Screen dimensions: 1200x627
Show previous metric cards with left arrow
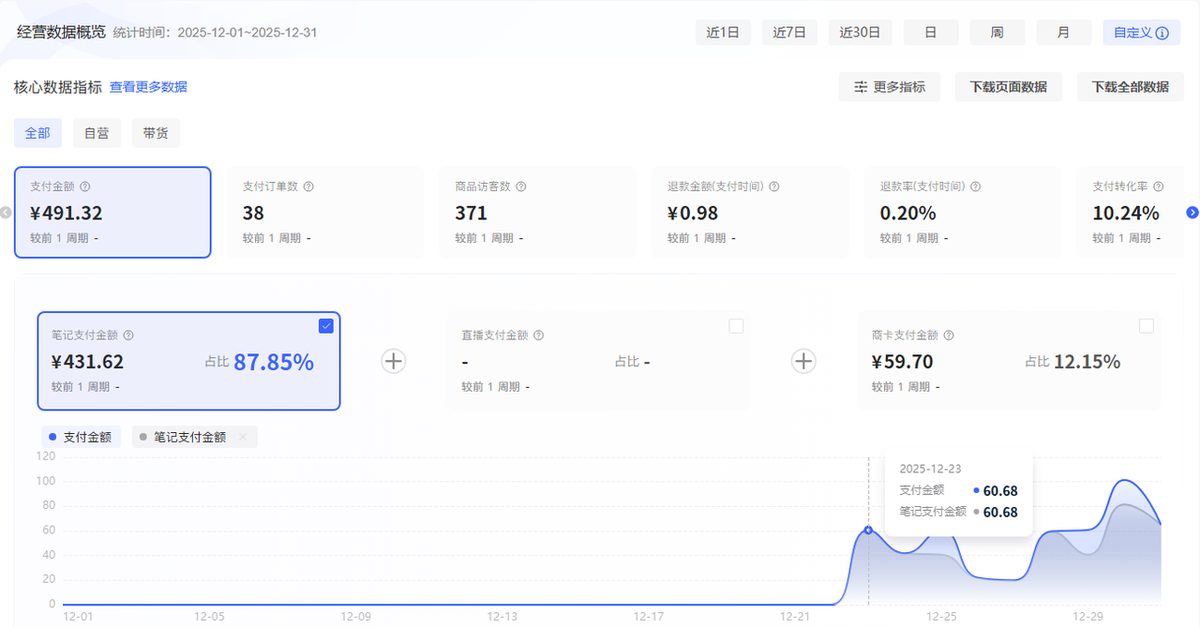tap(5, 212)
